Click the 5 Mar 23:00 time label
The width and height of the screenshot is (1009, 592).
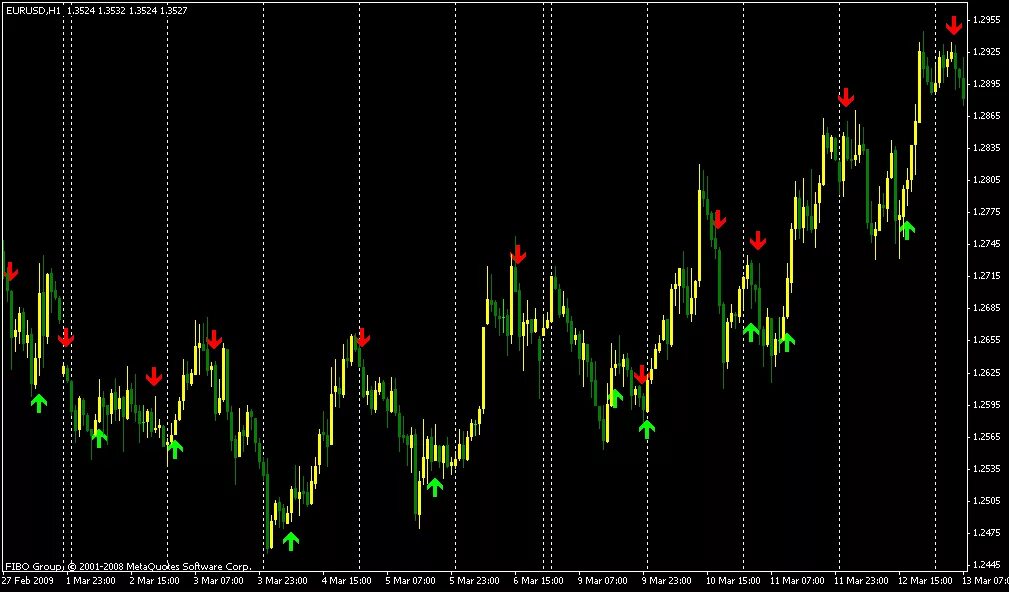pyautogui.click(x=474, y=581)
